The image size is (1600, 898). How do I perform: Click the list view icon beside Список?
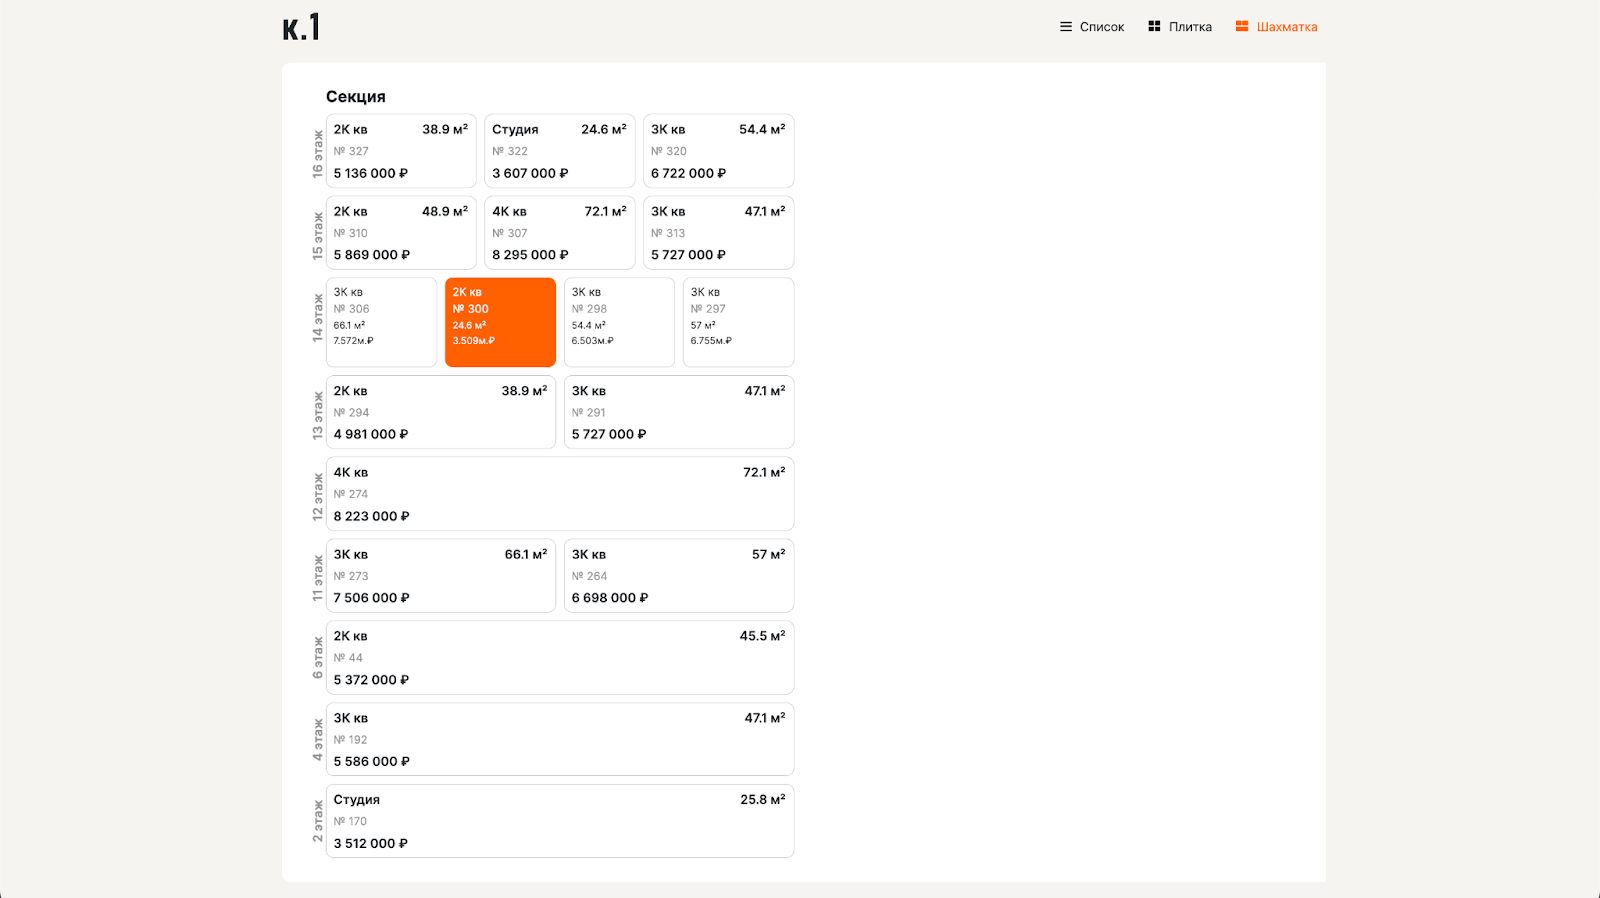[1066, 27]
